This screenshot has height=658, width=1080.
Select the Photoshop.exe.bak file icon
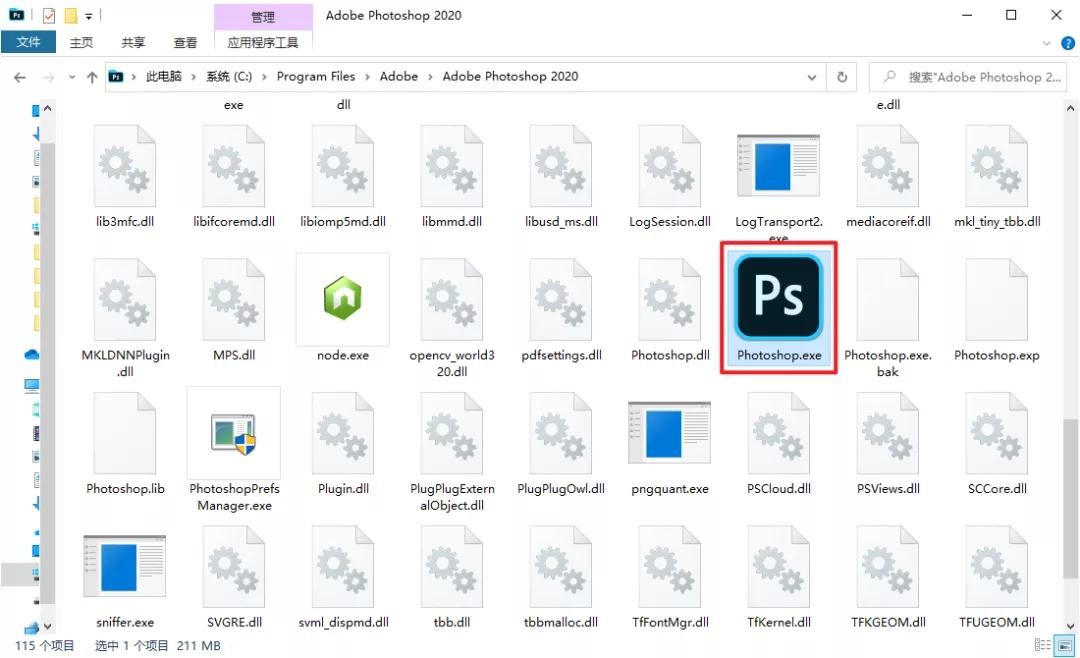click(x=888, y=299)
